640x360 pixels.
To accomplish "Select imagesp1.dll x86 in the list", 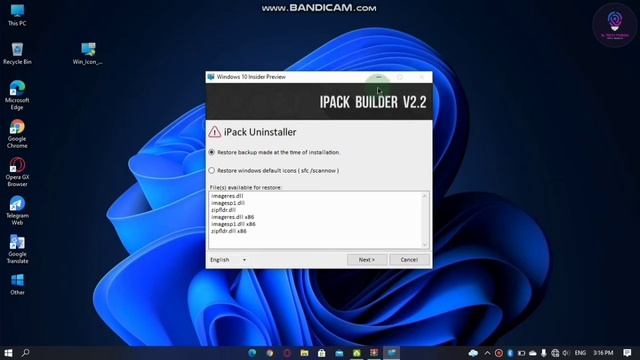I will pos(233,224).
